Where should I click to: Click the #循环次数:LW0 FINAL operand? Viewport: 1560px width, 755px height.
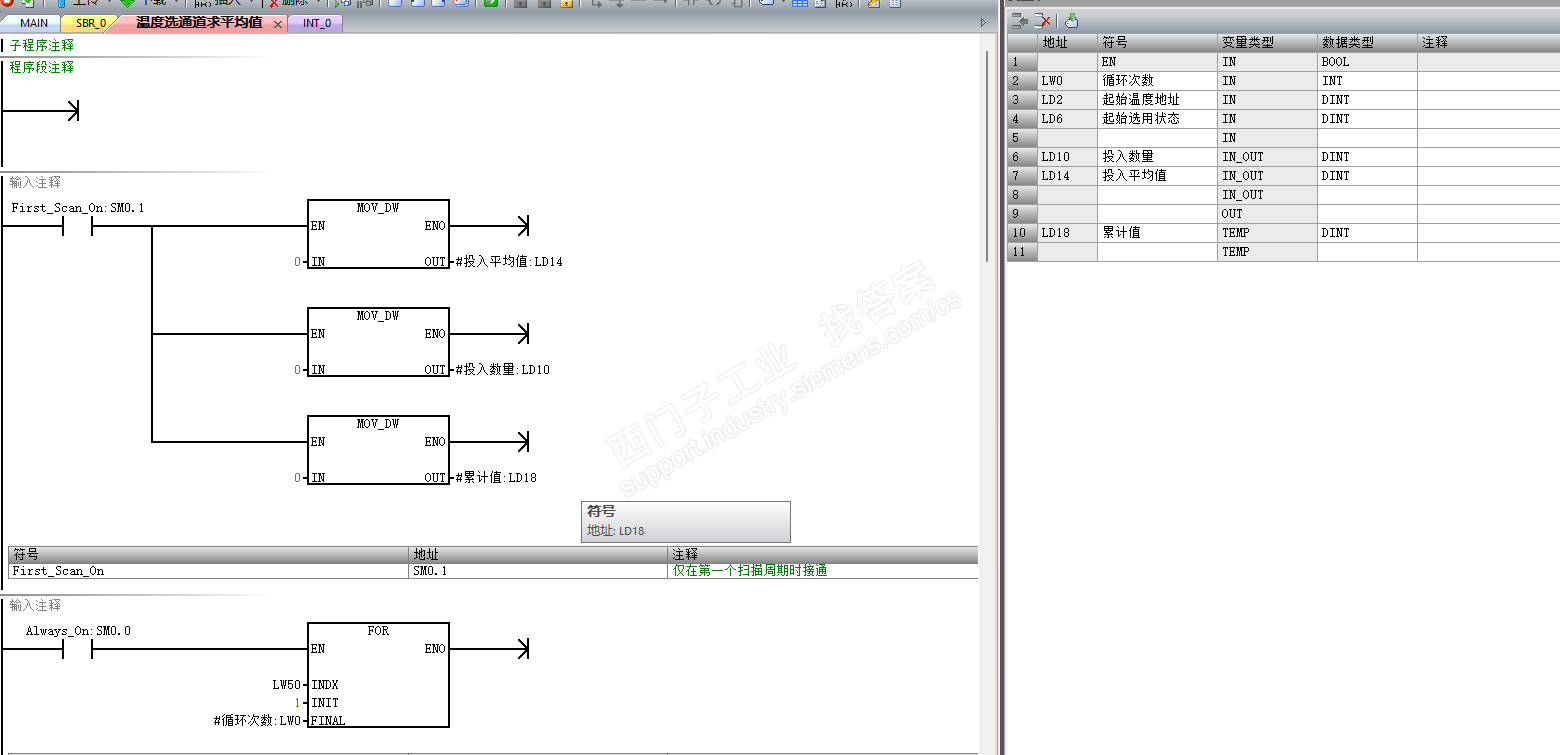point(257,721)
